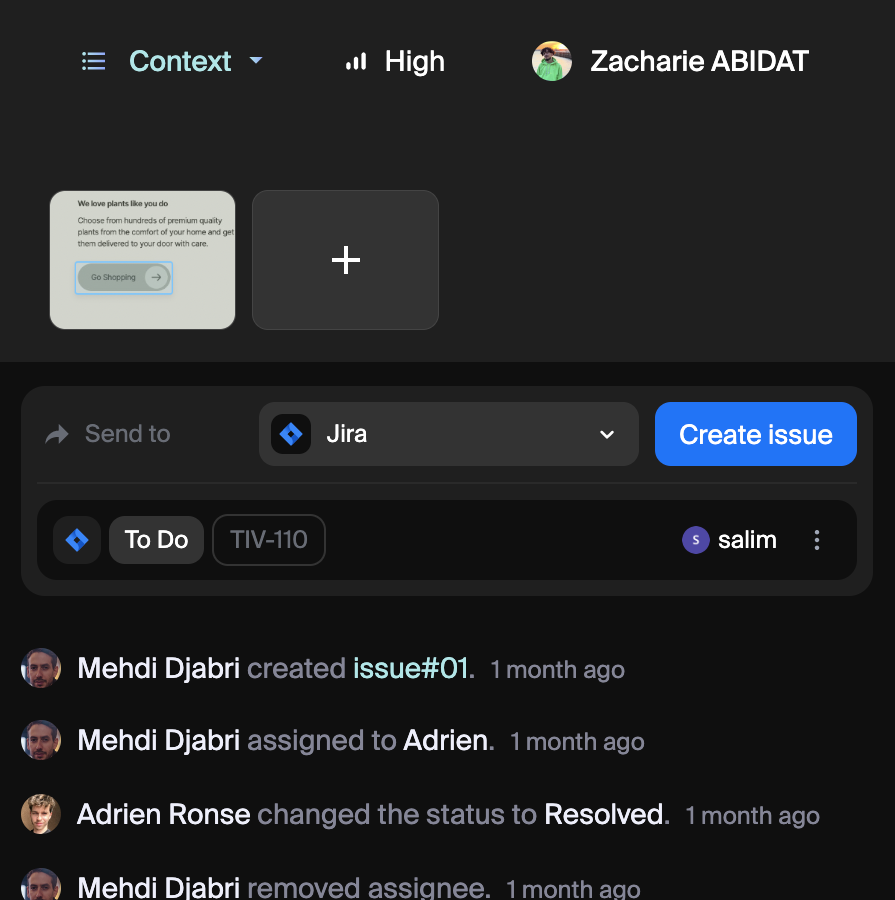Screen dimensions: 895x900
Task: Open the TIV-110 issue key tag
Action: point(269,540)
